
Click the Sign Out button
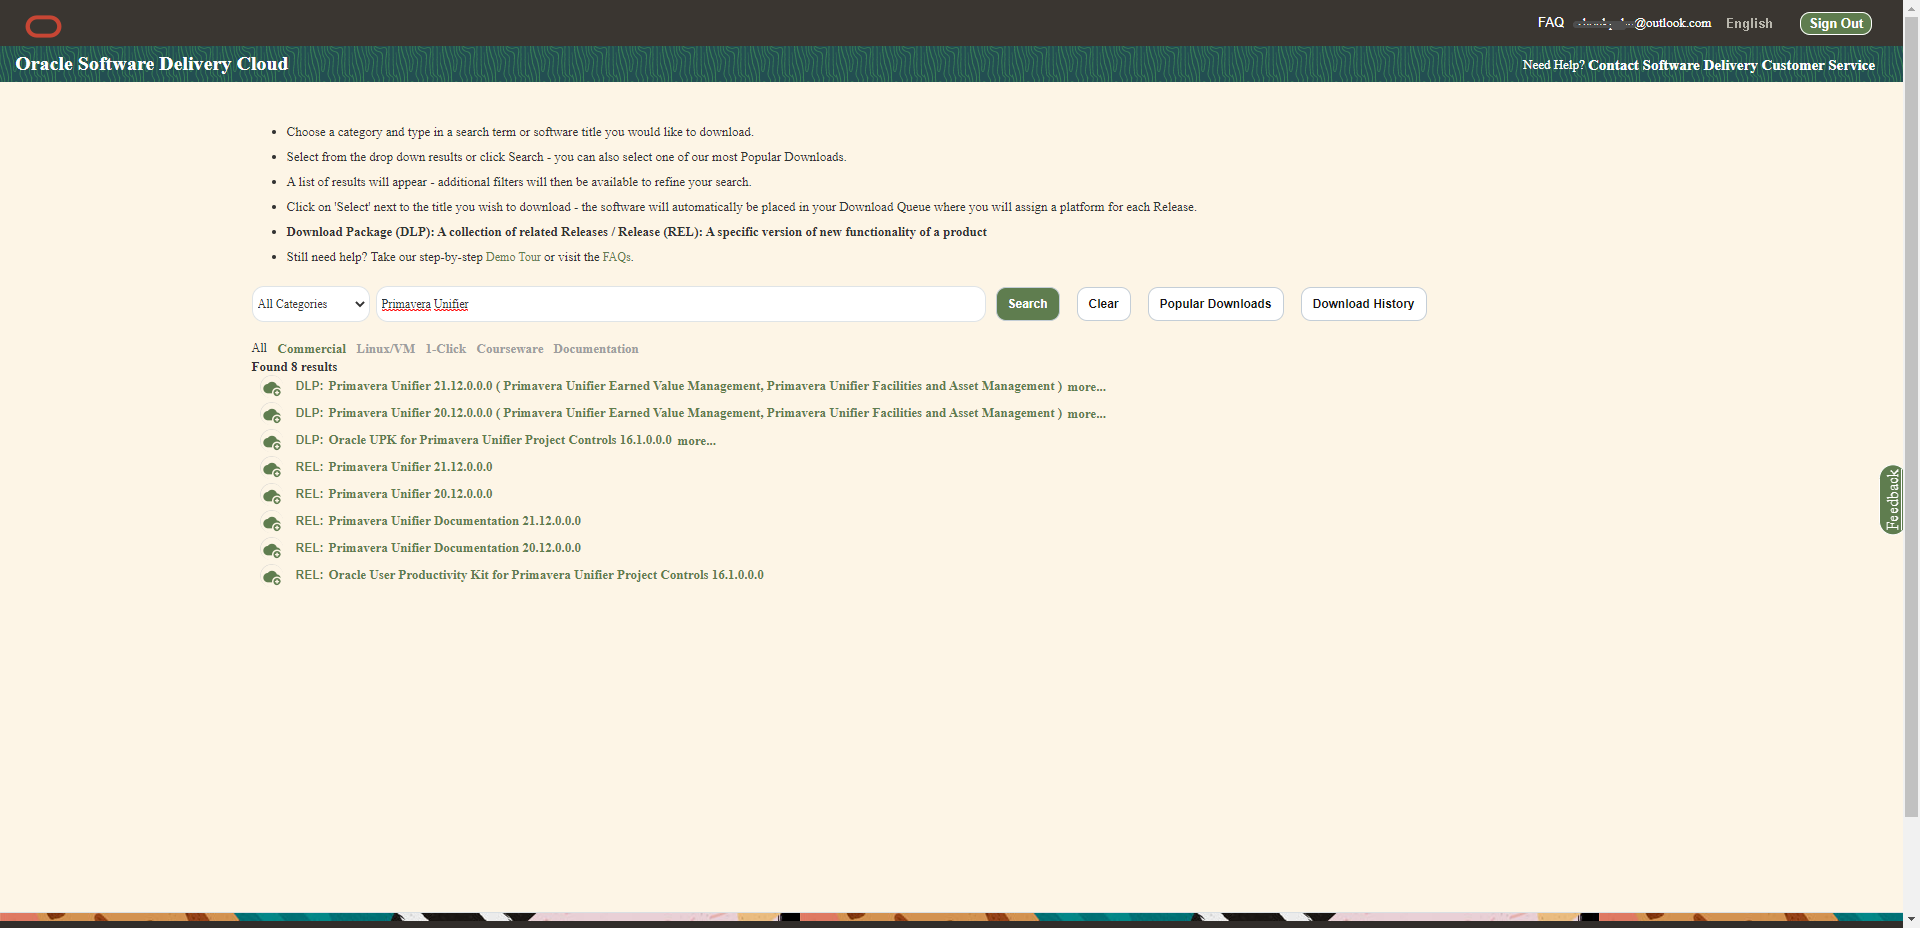coord(1836,23)
